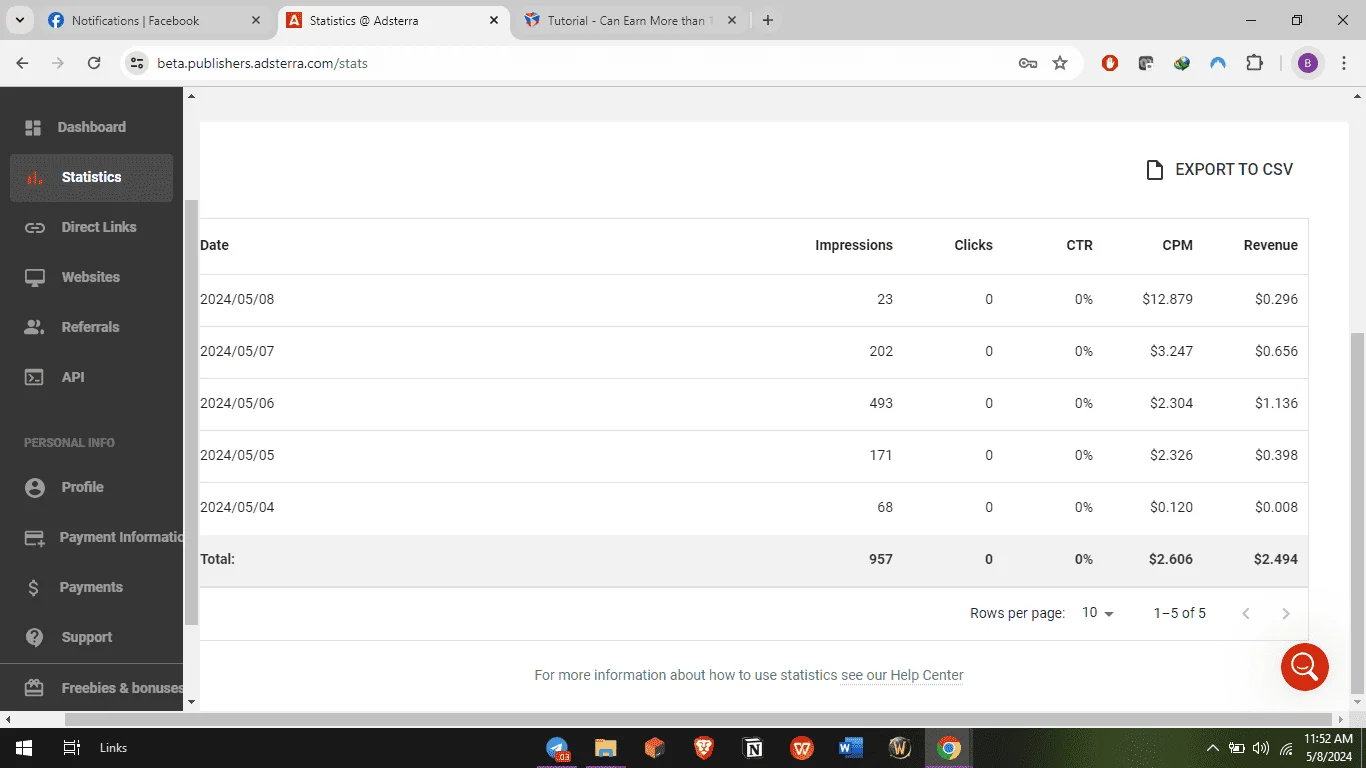Expand the rows per page dropdown
Viewport: 1366px width, 768px height.
click(1098, 613)
